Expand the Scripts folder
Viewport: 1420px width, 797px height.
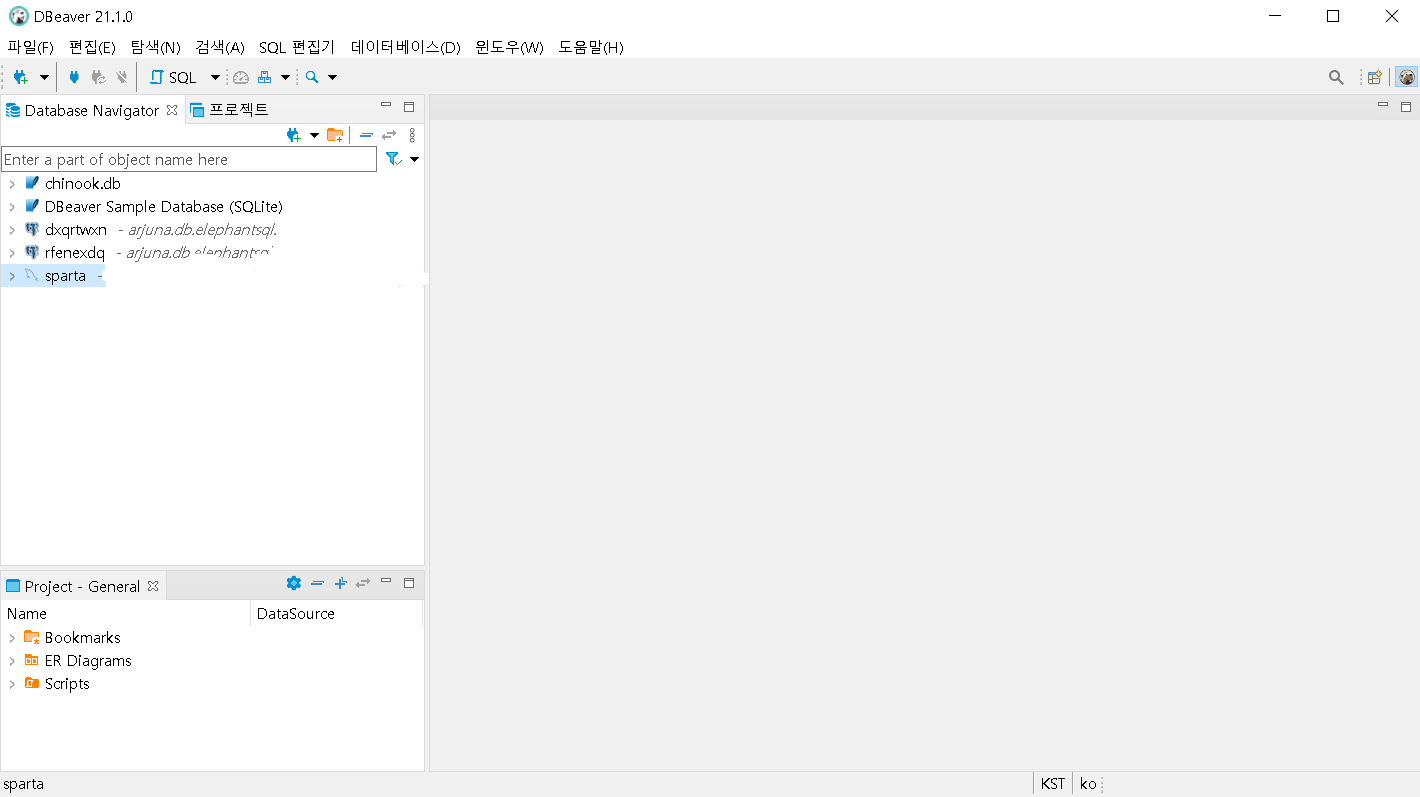[x=12, y=684]
